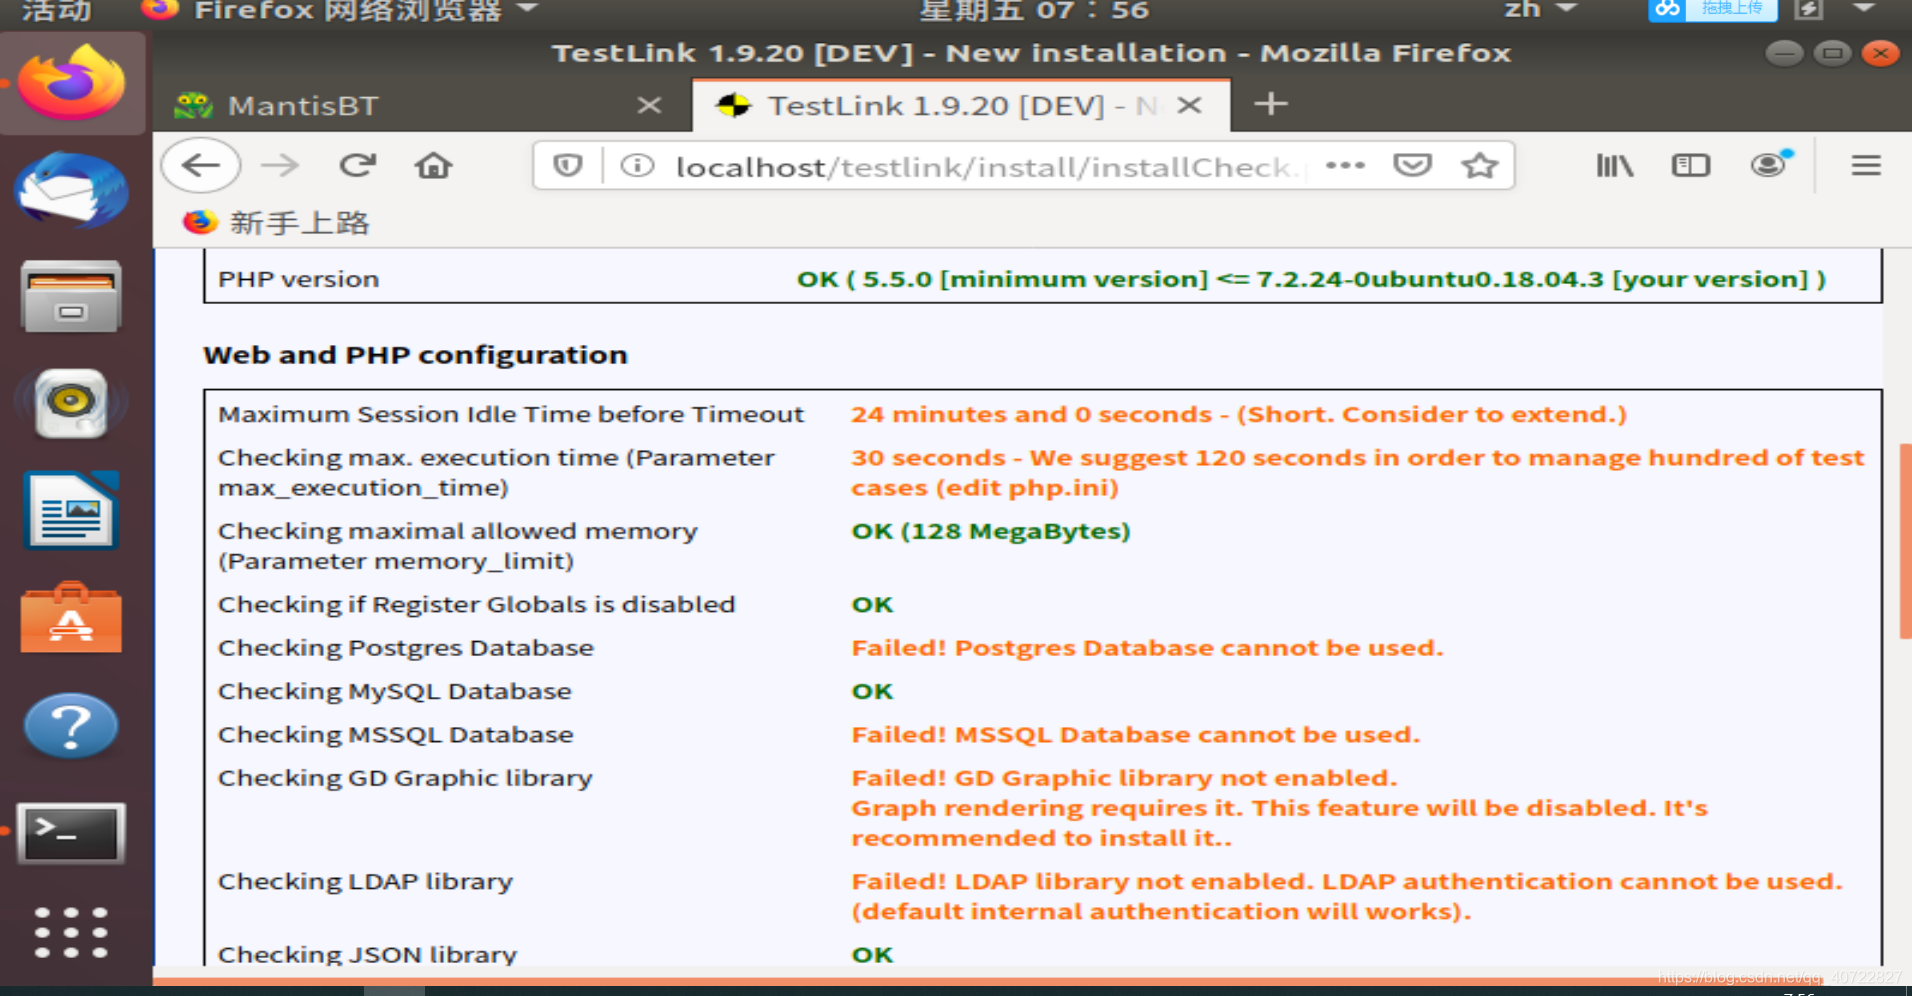Select 'Failed! Postgres Database cannot be used.' text

[1147, 648]
